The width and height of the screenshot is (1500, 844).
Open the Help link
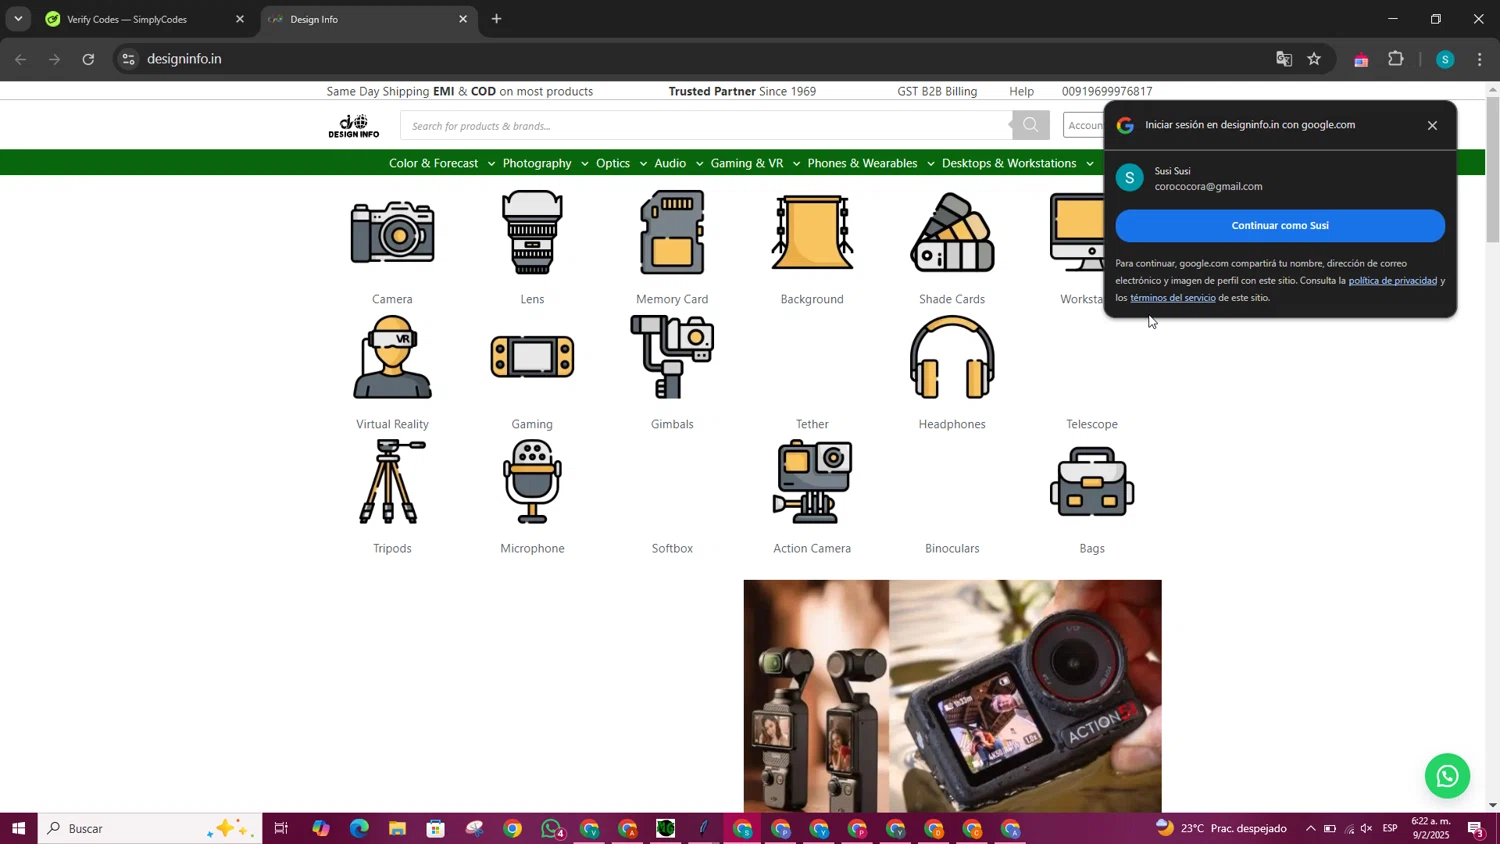coord(1021,91)
